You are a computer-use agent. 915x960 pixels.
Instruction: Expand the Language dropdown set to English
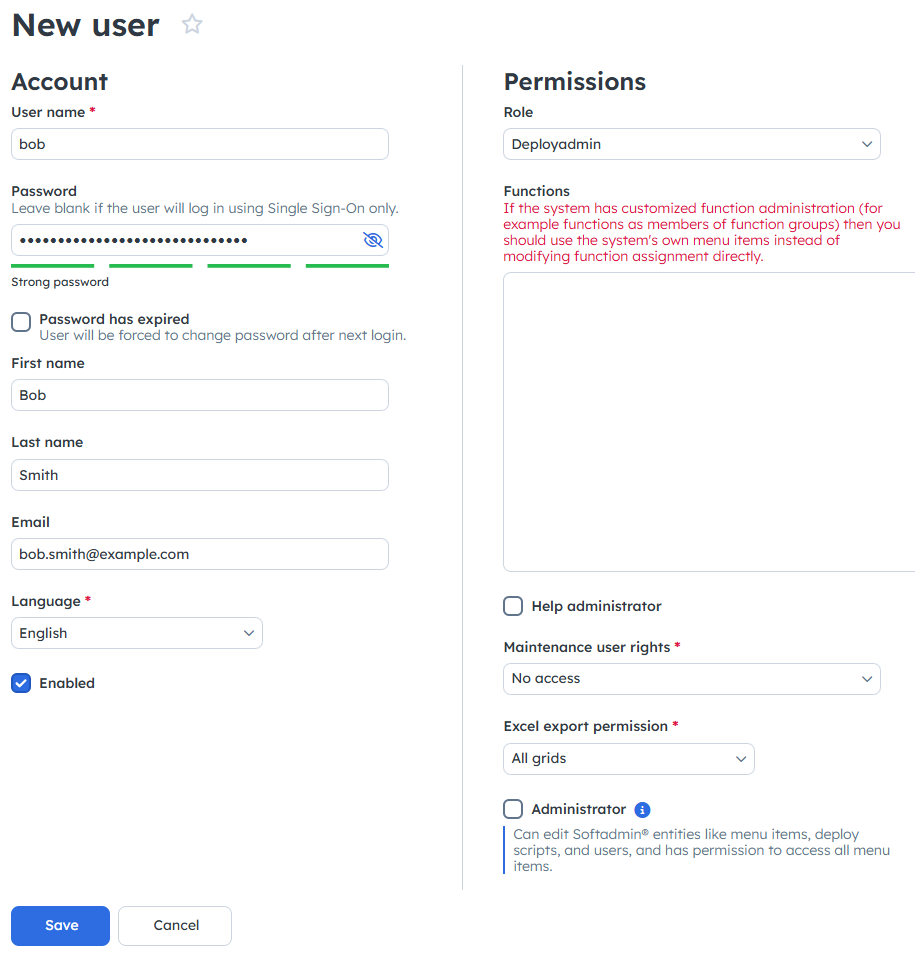click(137, 633)
